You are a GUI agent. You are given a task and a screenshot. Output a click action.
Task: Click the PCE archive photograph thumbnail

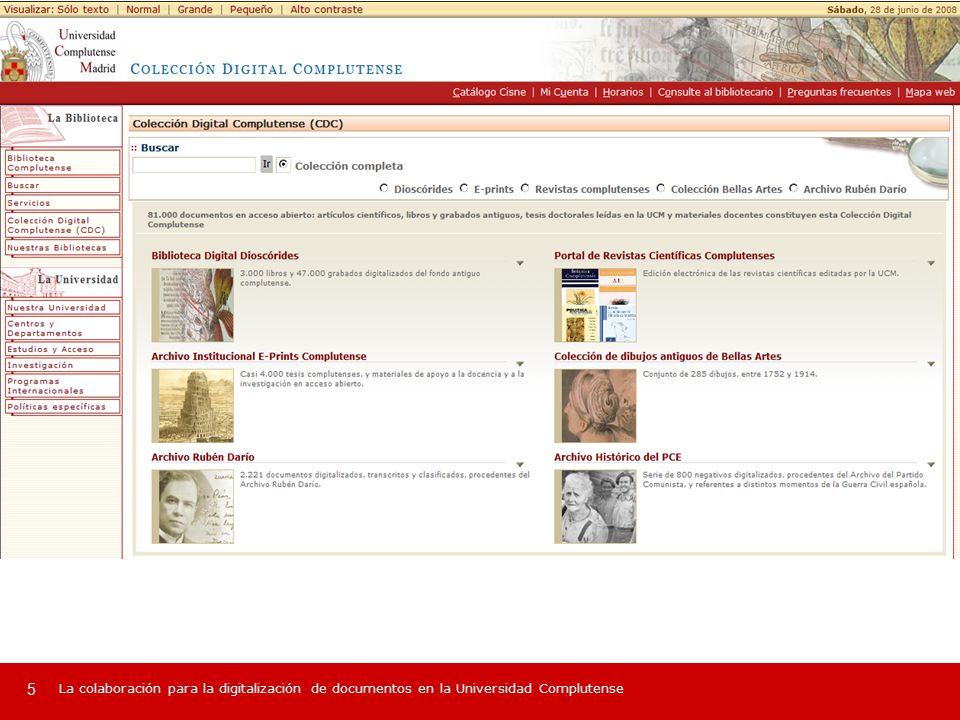[x=596, y=506]
